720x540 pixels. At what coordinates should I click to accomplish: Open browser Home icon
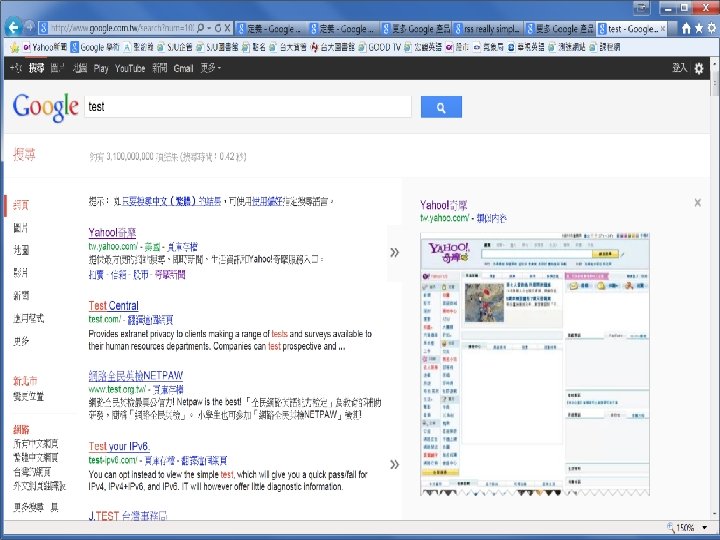pos(686,28)
